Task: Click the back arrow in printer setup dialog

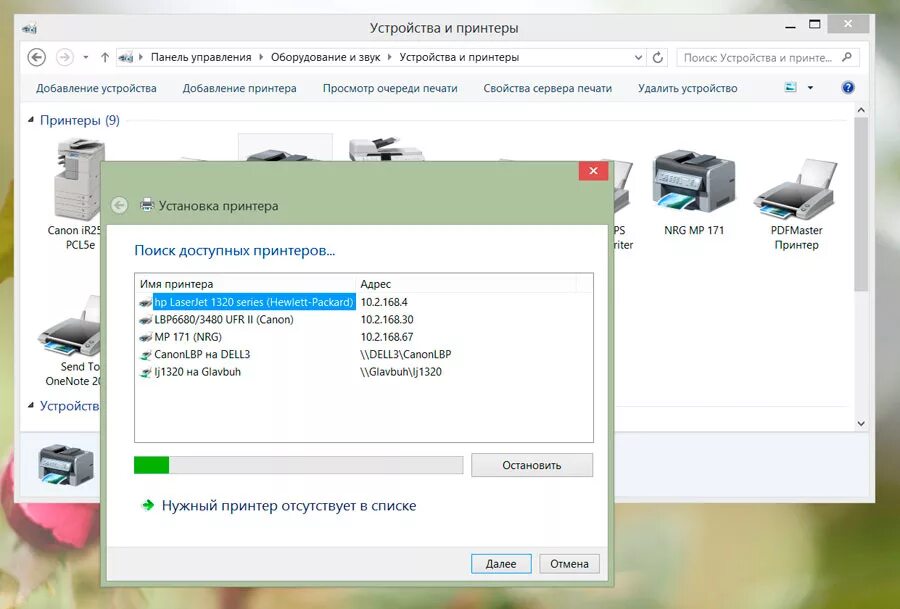Action: pos(119,205)
